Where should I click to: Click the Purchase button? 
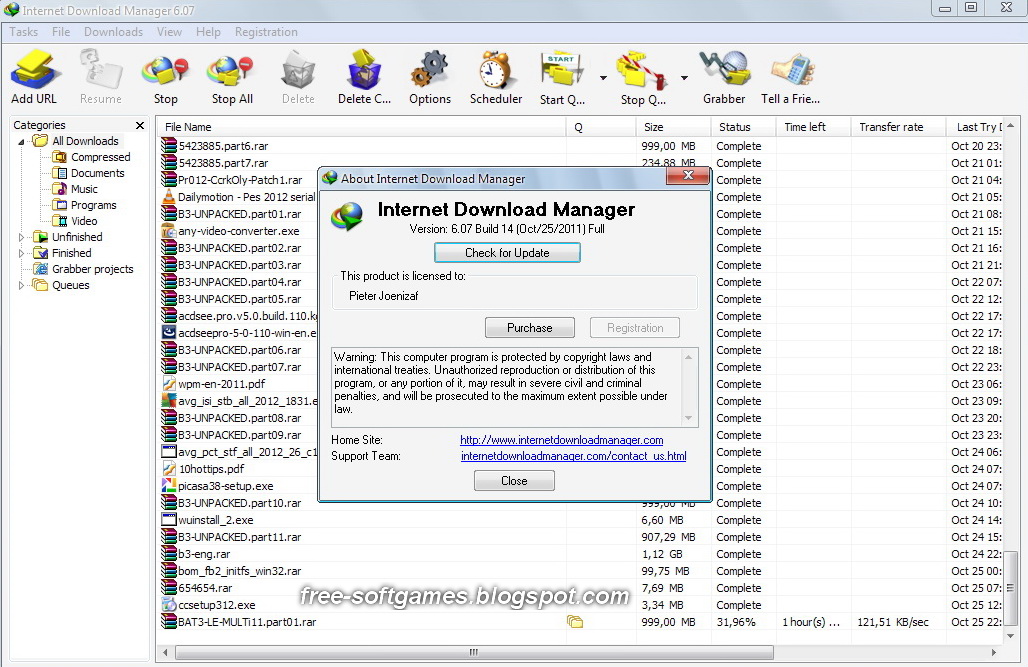(530, 327)
